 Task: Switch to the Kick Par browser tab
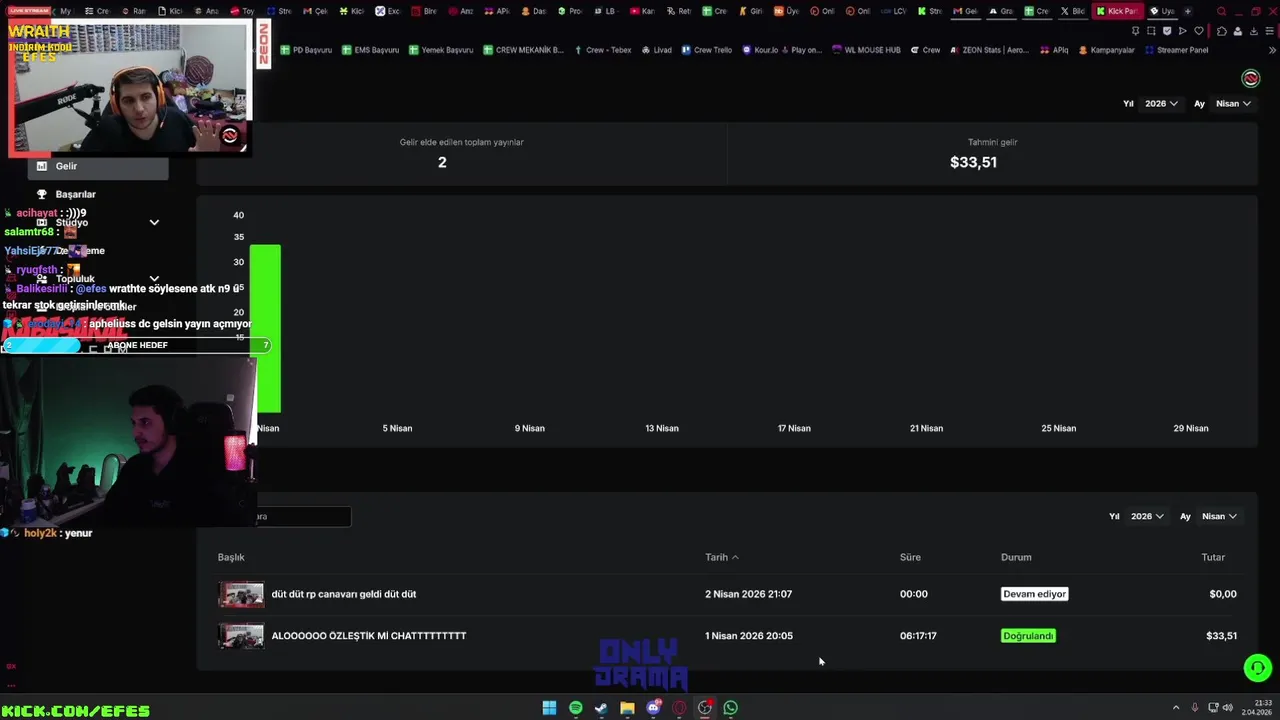pyautogui.click(x=1117, y=11)
